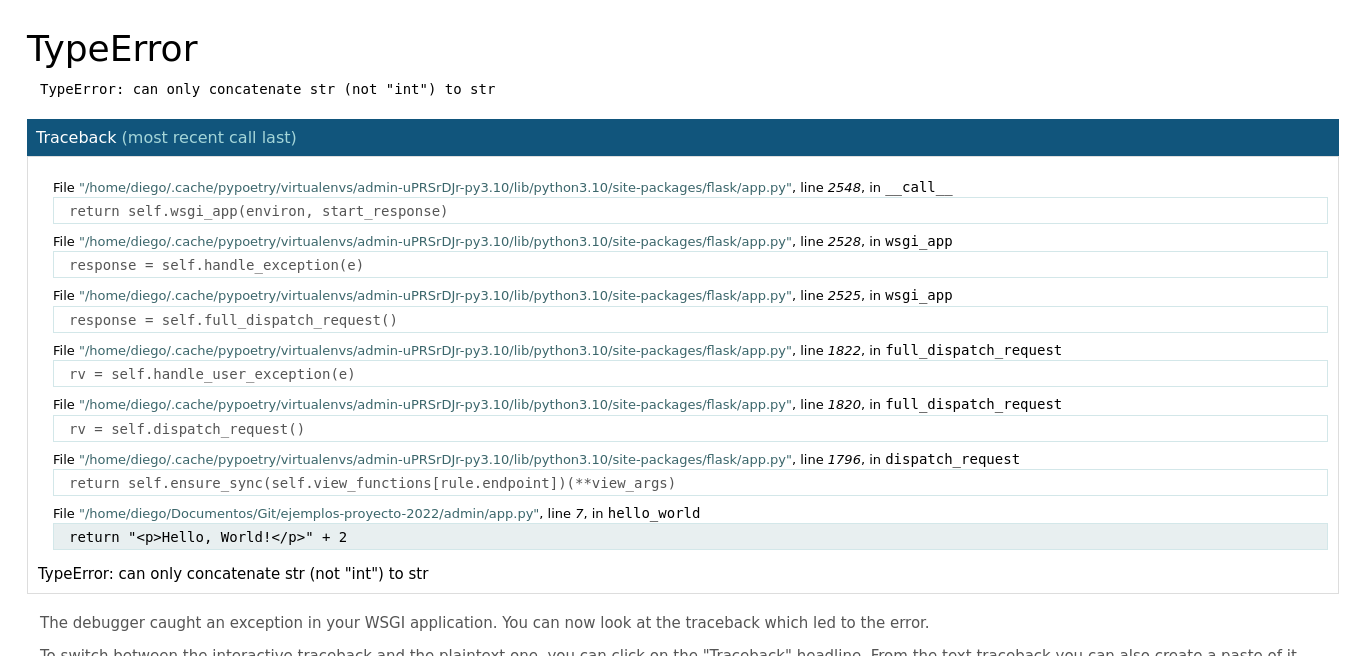
Task: Click the debugger caught exception explanation text
Action: [x=484, y=622]
